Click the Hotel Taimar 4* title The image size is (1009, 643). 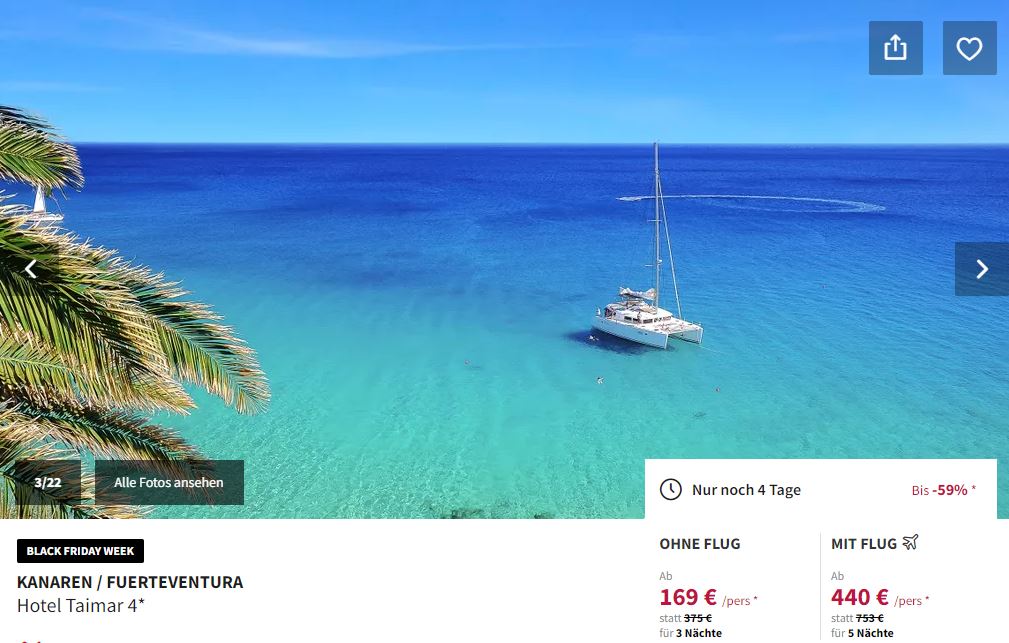[x=80, y=606]
